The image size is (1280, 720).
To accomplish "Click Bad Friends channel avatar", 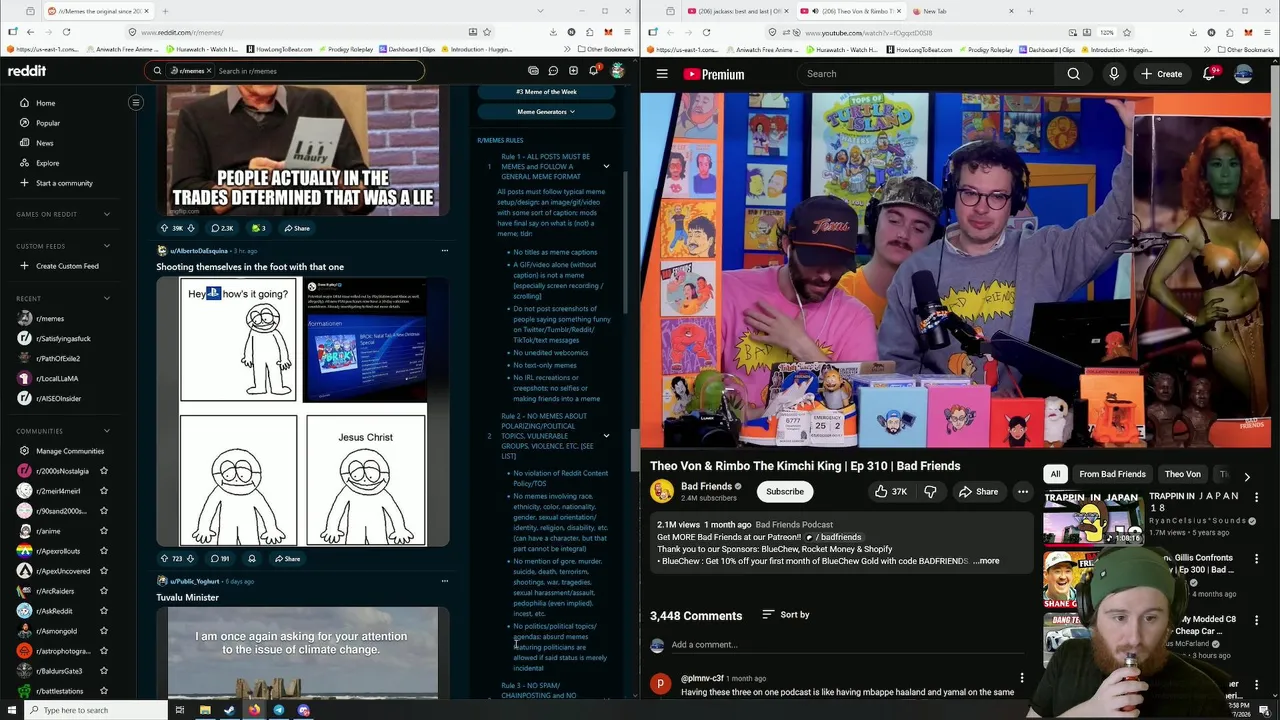I will [x=662, y=491].
